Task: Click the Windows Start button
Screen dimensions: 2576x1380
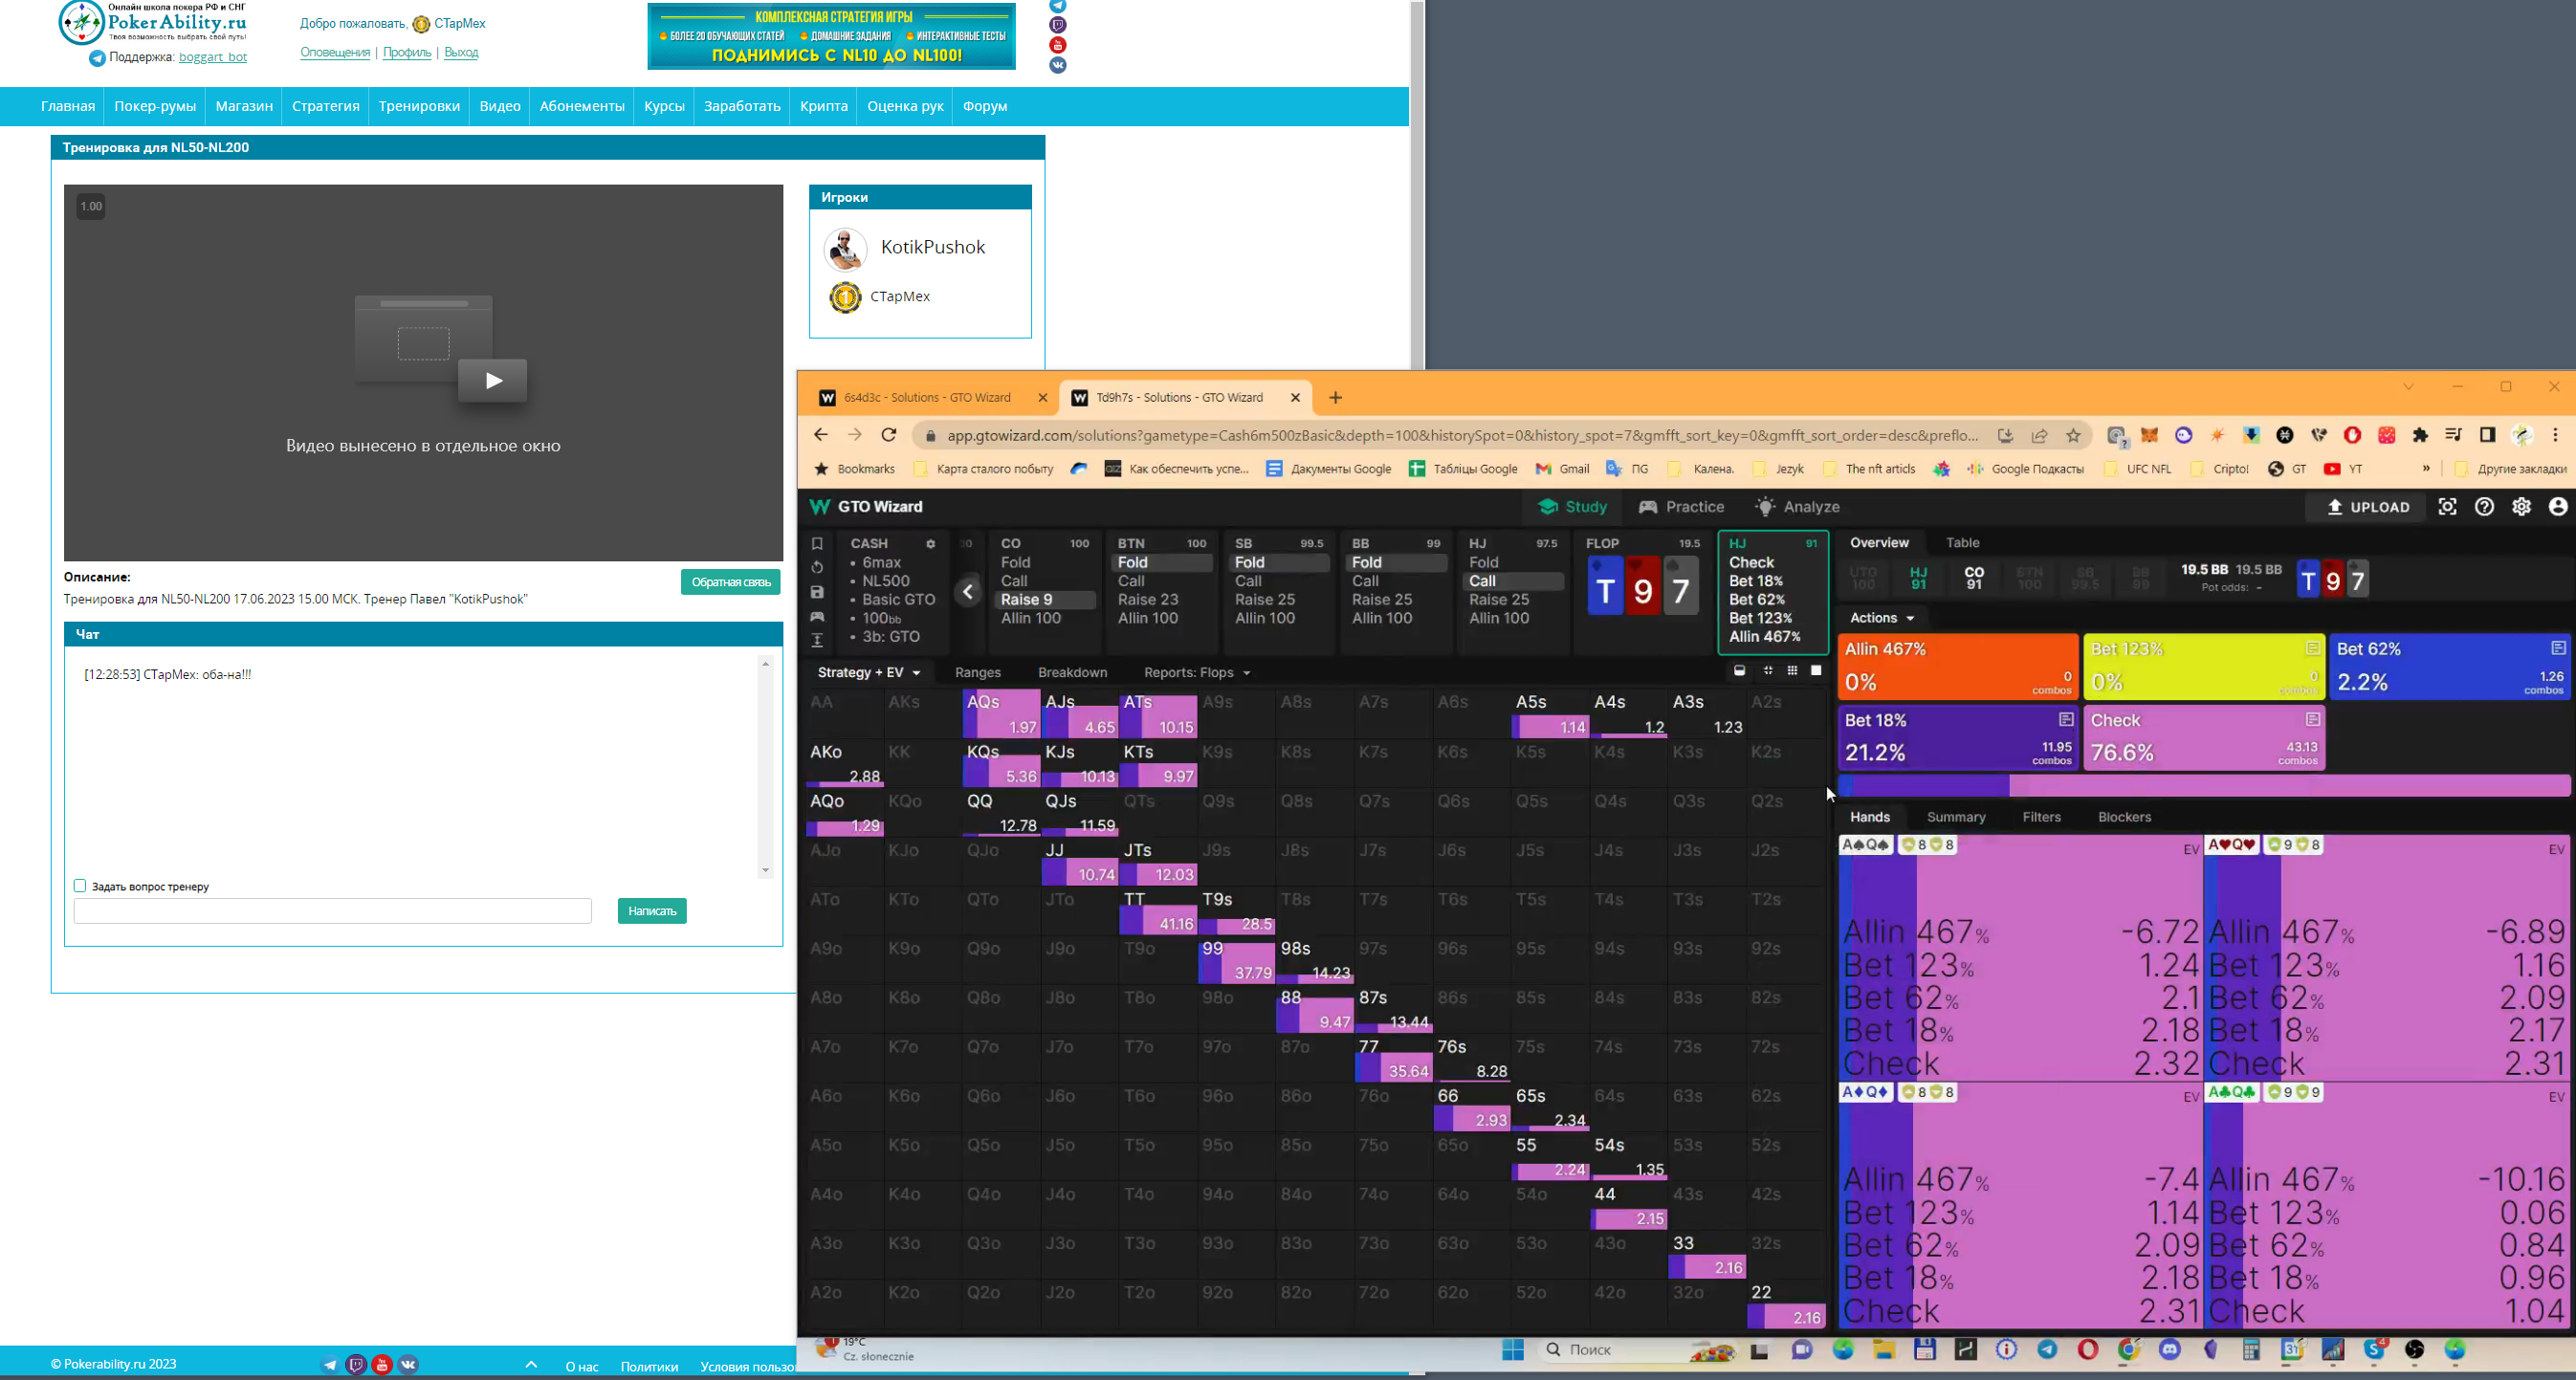Action: [1513, 1350]
